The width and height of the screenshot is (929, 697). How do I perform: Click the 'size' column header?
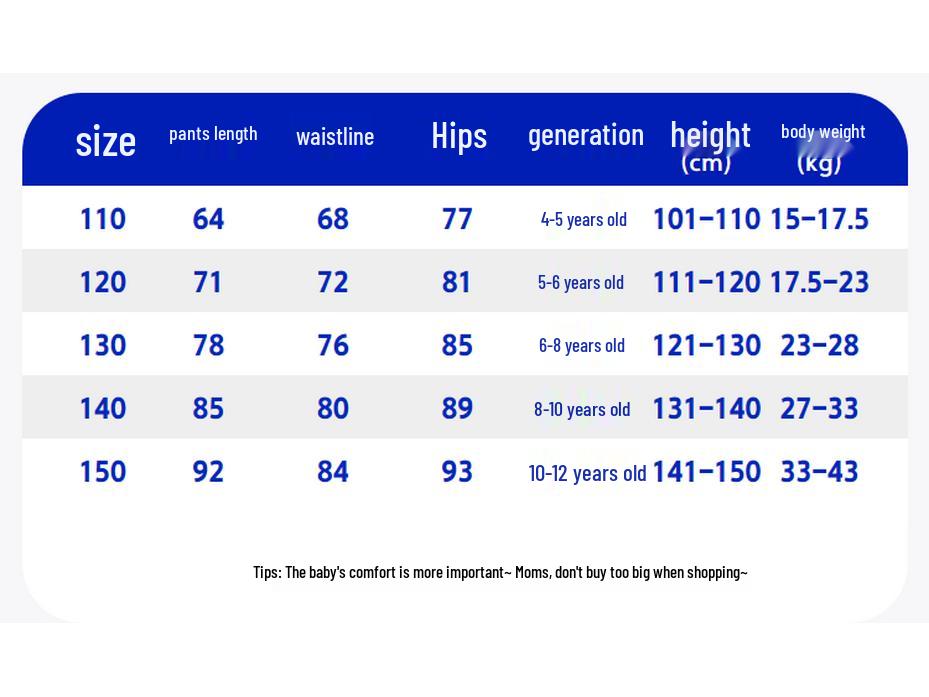click(x=105, y=142)
